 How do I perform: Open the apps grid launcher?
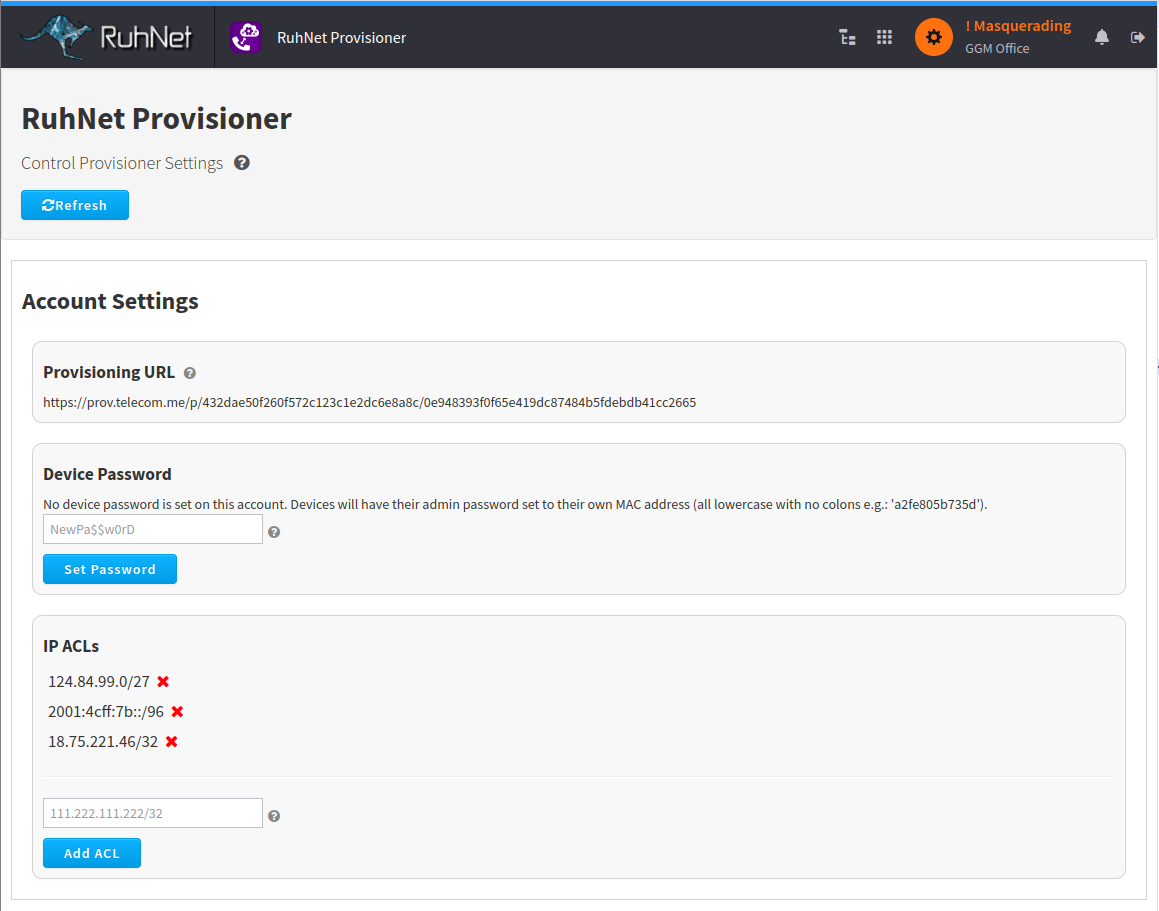point(884,38)
